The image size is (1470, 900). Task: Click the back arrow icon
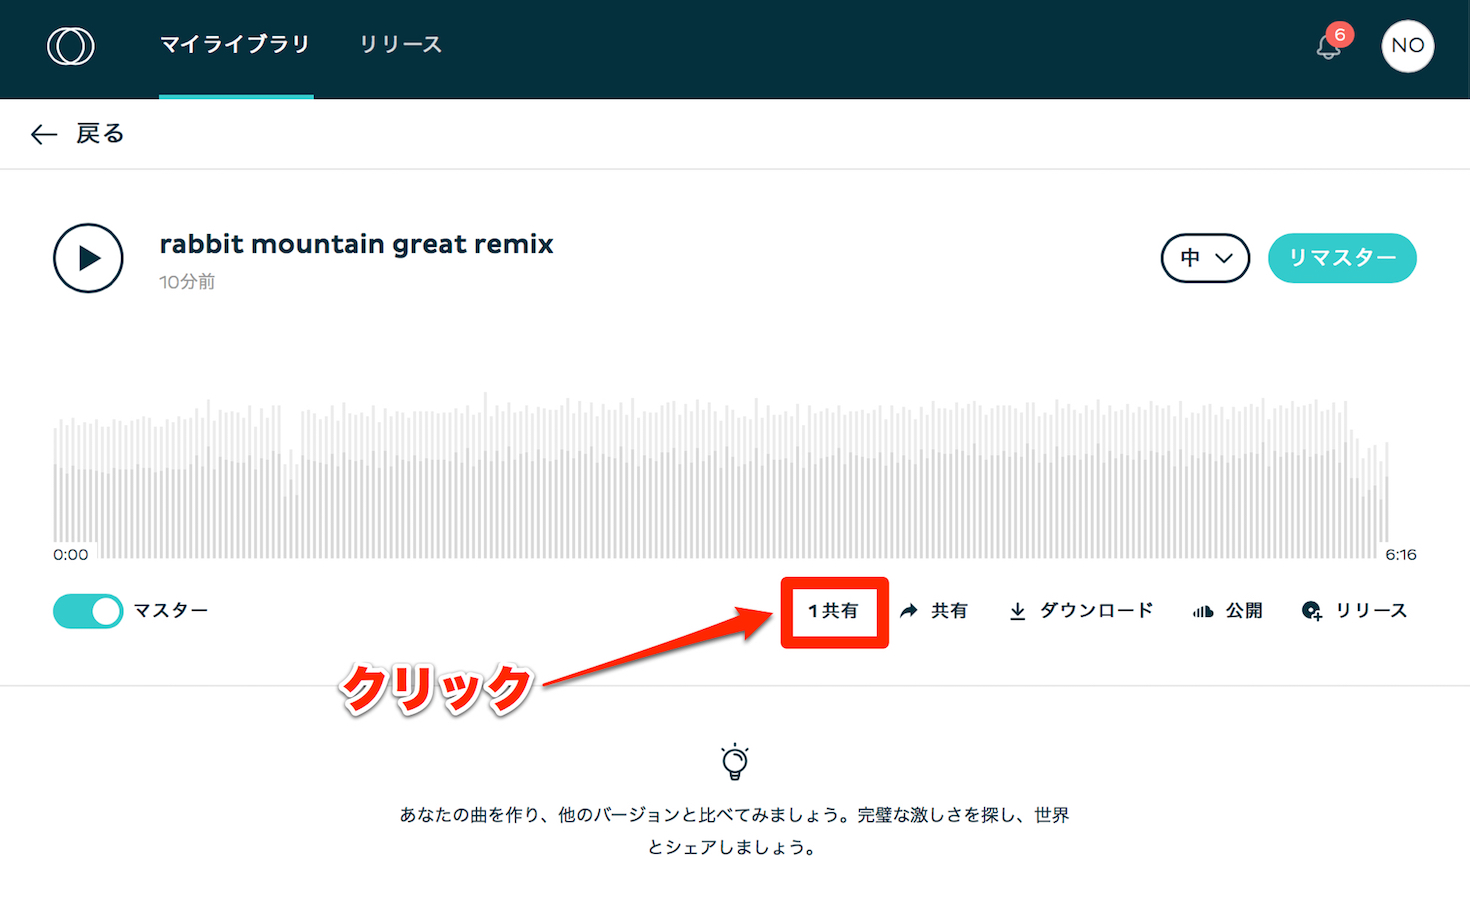click(x=44, y=134)
